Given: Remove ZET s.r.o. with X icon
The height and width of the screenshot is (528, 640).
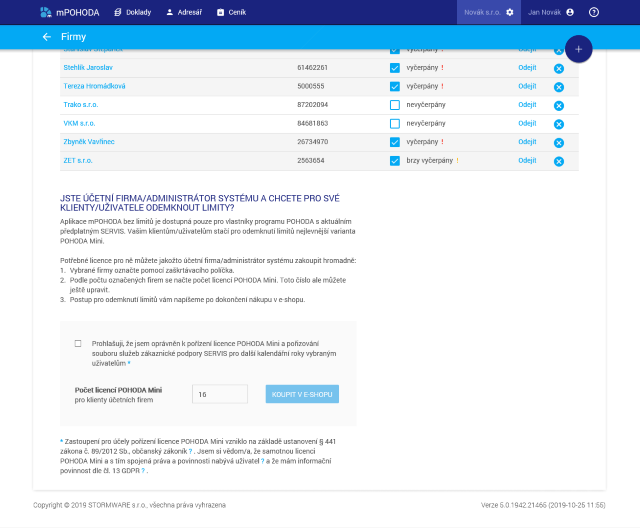Looking at the screenshot, I should (x=559, y=161).
